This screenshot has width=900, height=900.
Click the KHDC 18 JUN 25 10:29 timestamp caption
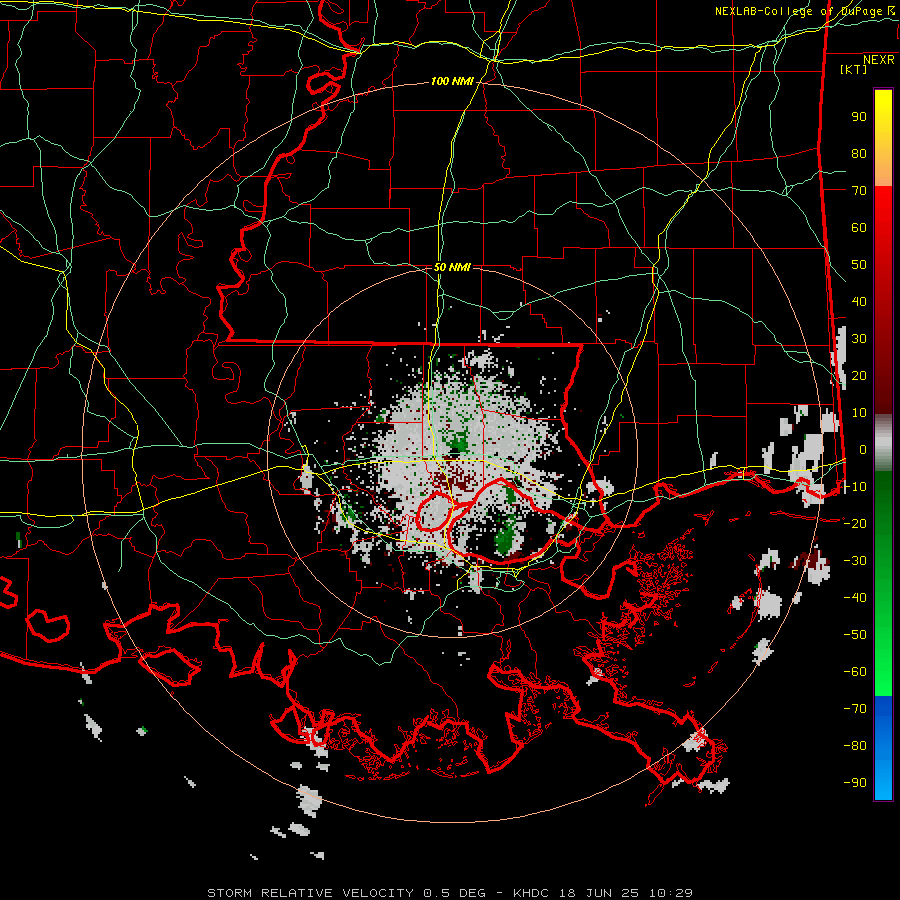pos(603,893)
